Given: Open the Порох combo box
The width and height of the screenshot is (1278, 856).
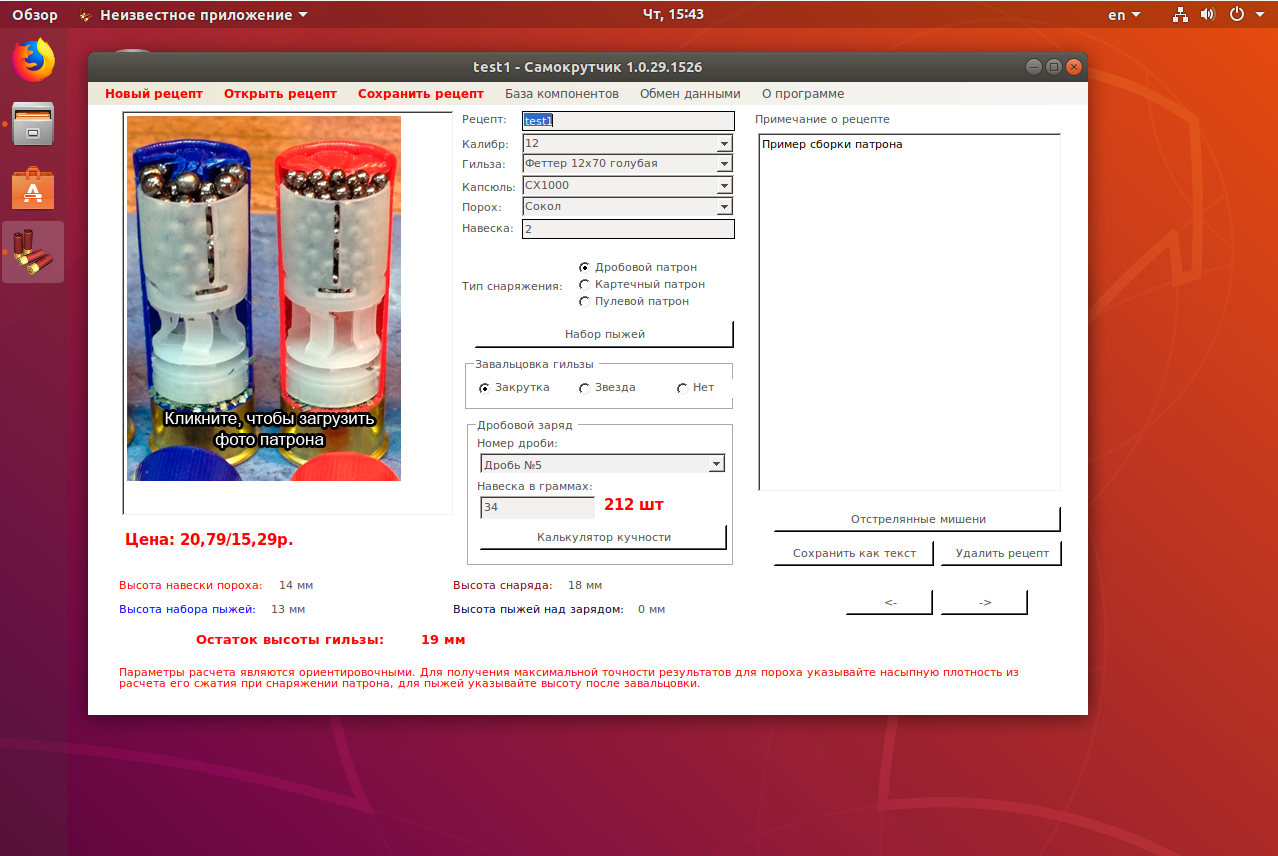Looking at the screenshot, I should coord(724,207).
